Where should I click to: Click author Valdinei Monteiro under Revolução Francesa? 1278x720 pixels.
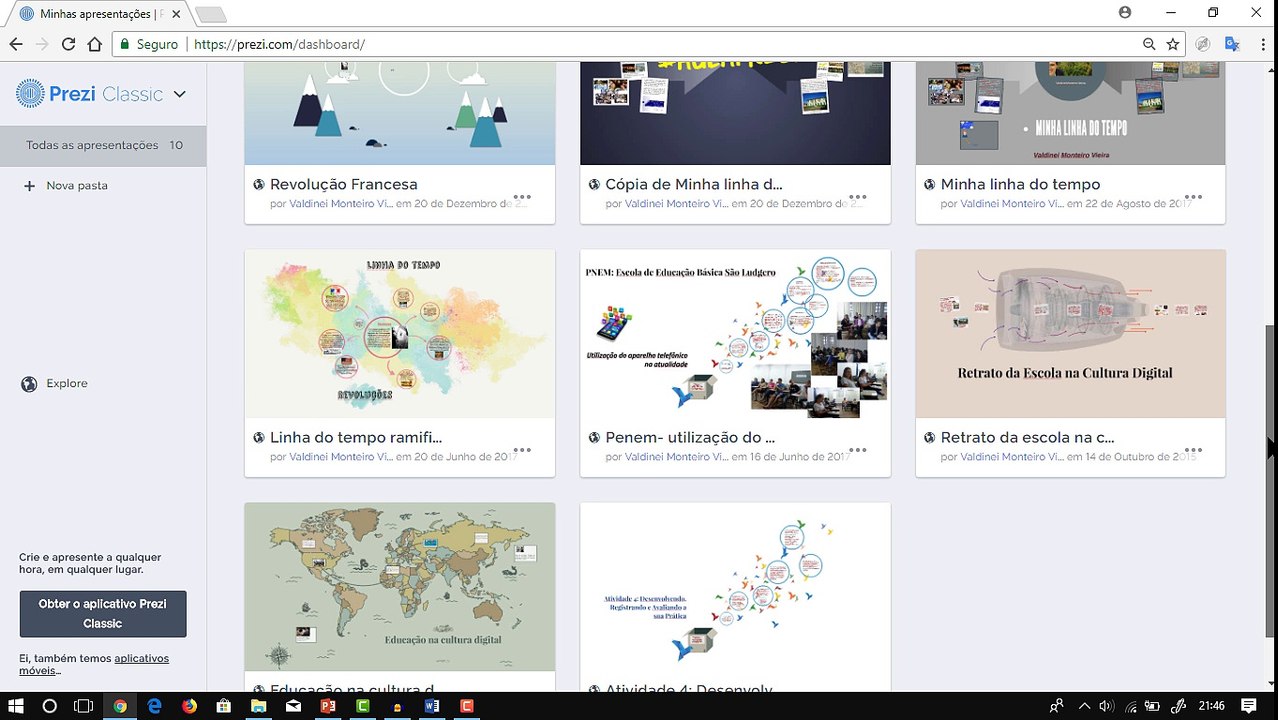point(340,204)
